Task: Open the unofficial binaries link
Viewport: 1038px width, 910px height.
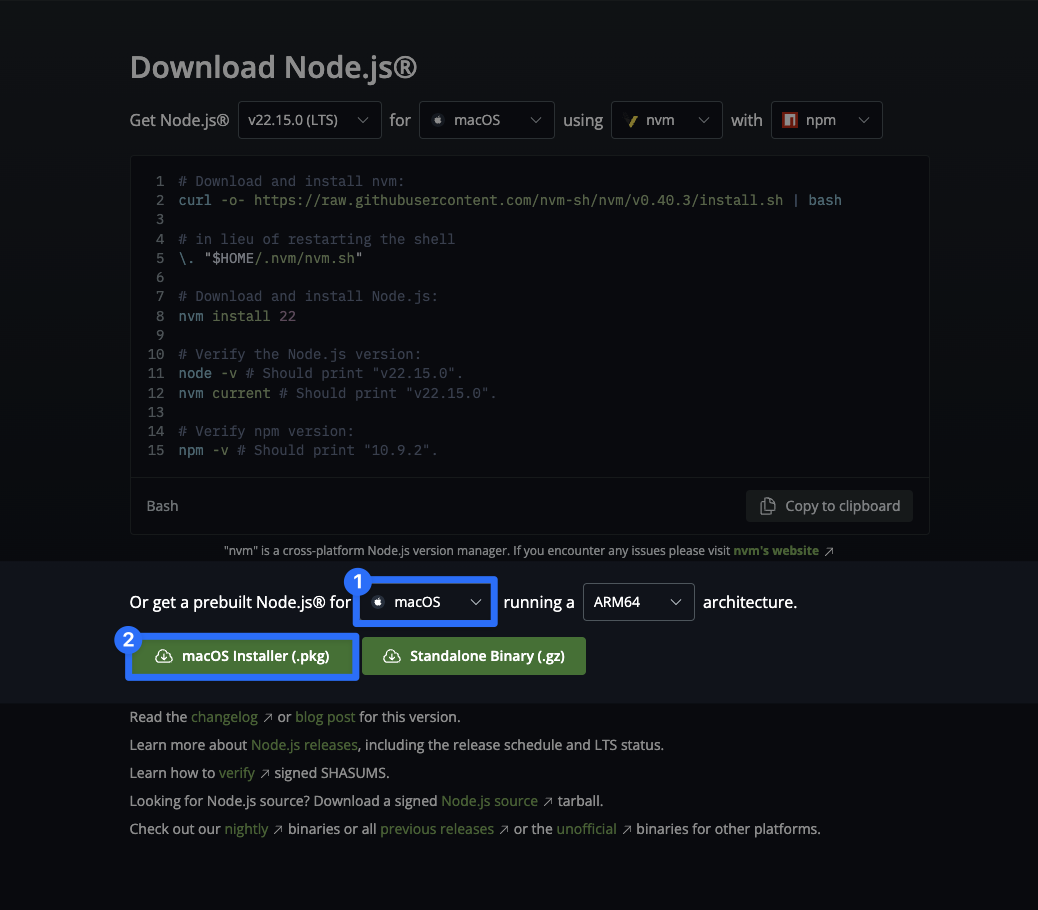Action: tap(587, 829)
